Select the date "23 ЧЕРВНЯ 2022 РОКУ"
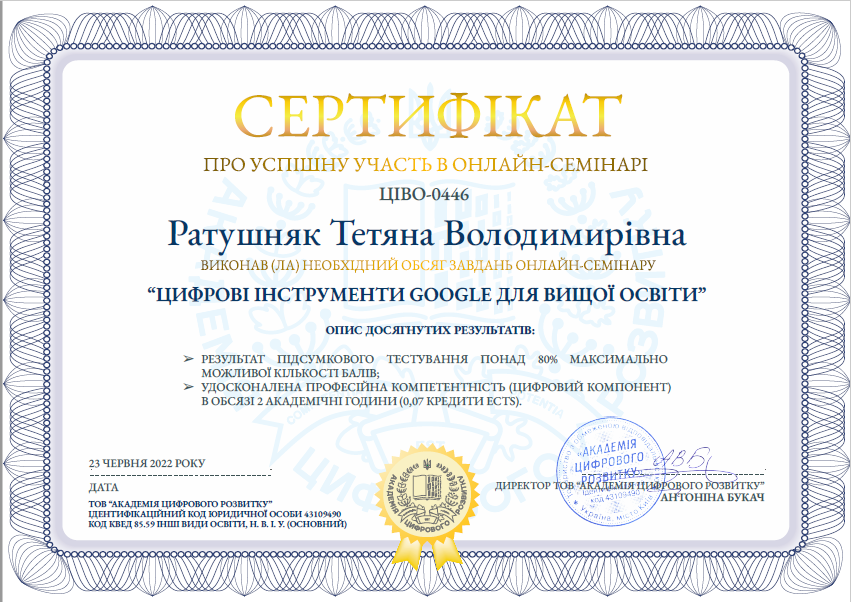 (147, 464)
